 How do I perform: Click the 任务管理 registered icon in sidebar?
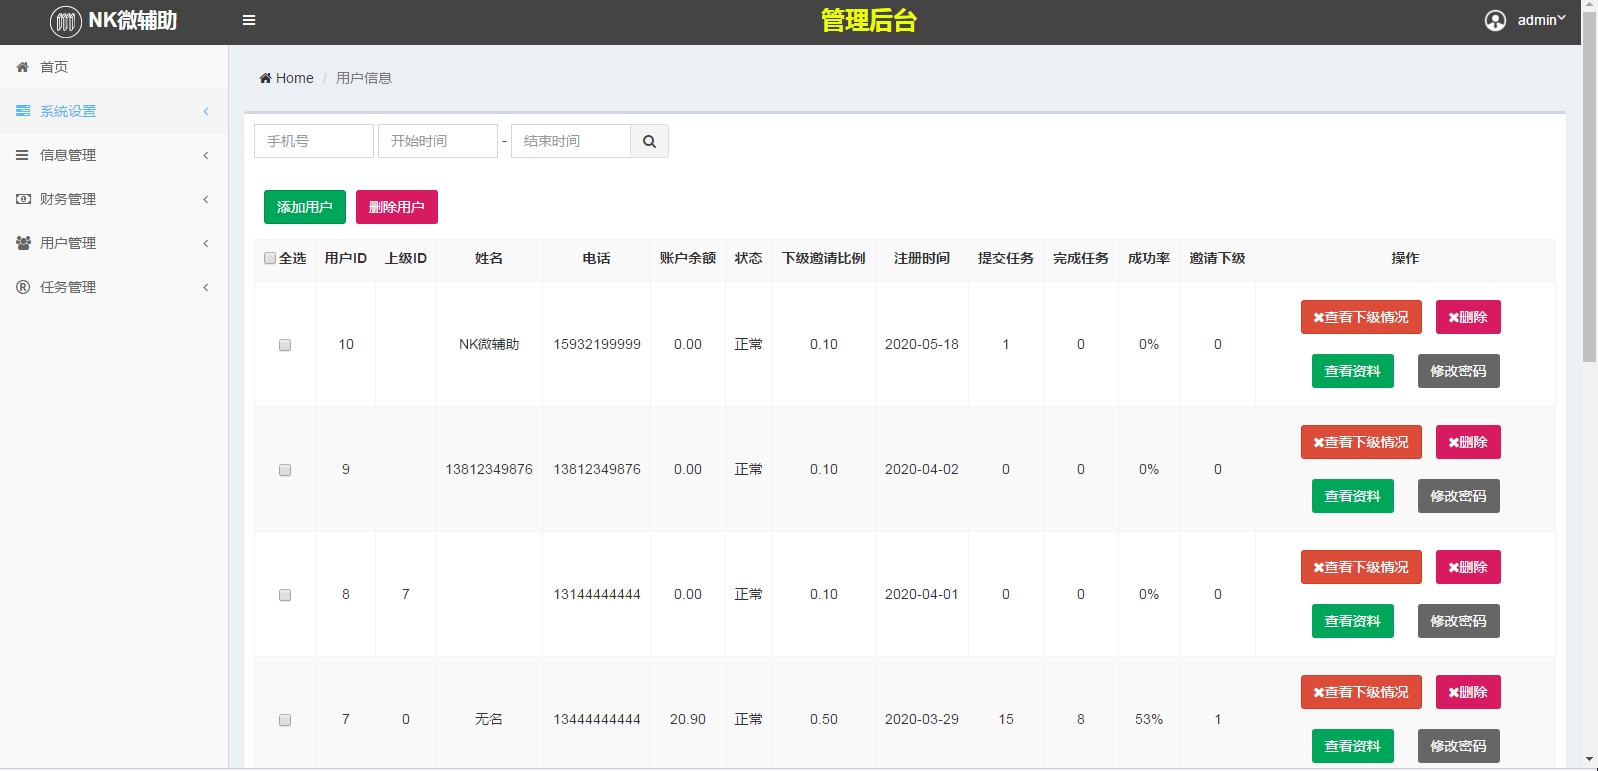coord(23,287)
